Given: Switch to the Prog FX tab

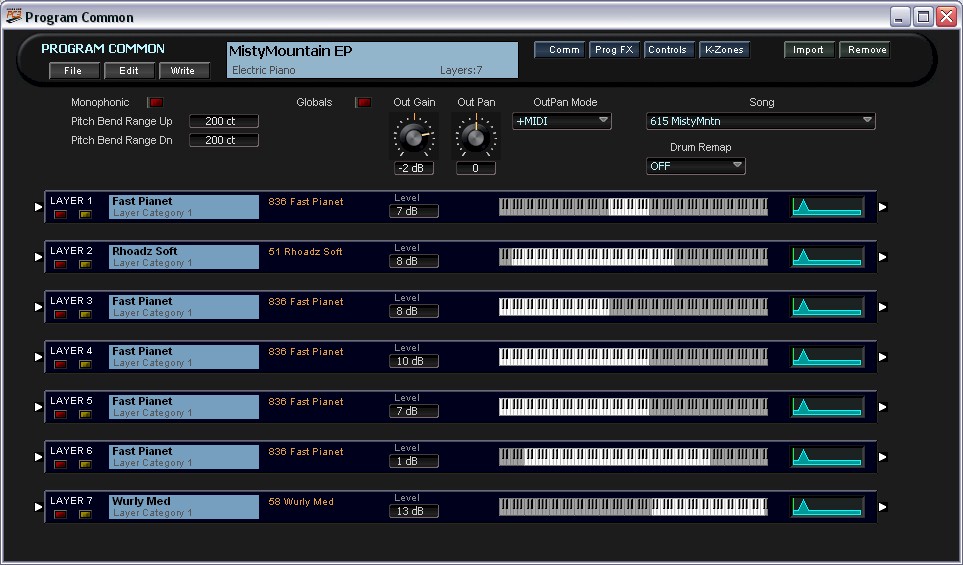Looking at the screenshot, I should point(614,50).
